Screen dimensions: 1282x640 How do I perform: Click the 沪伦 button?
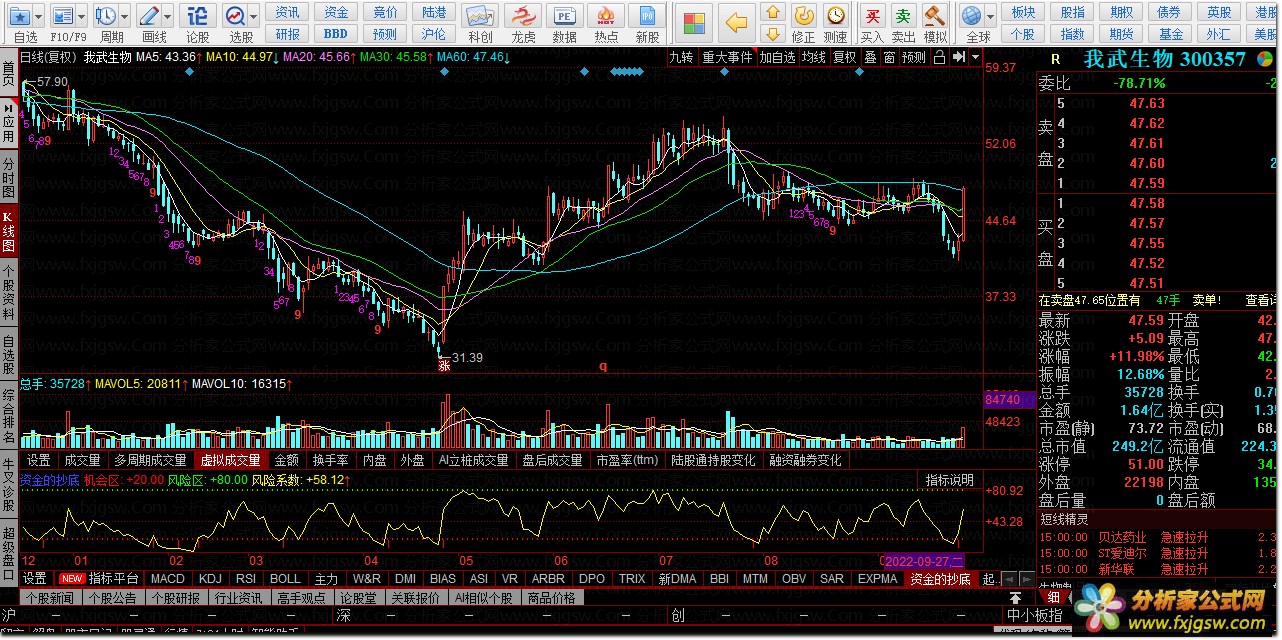[434, 34]
